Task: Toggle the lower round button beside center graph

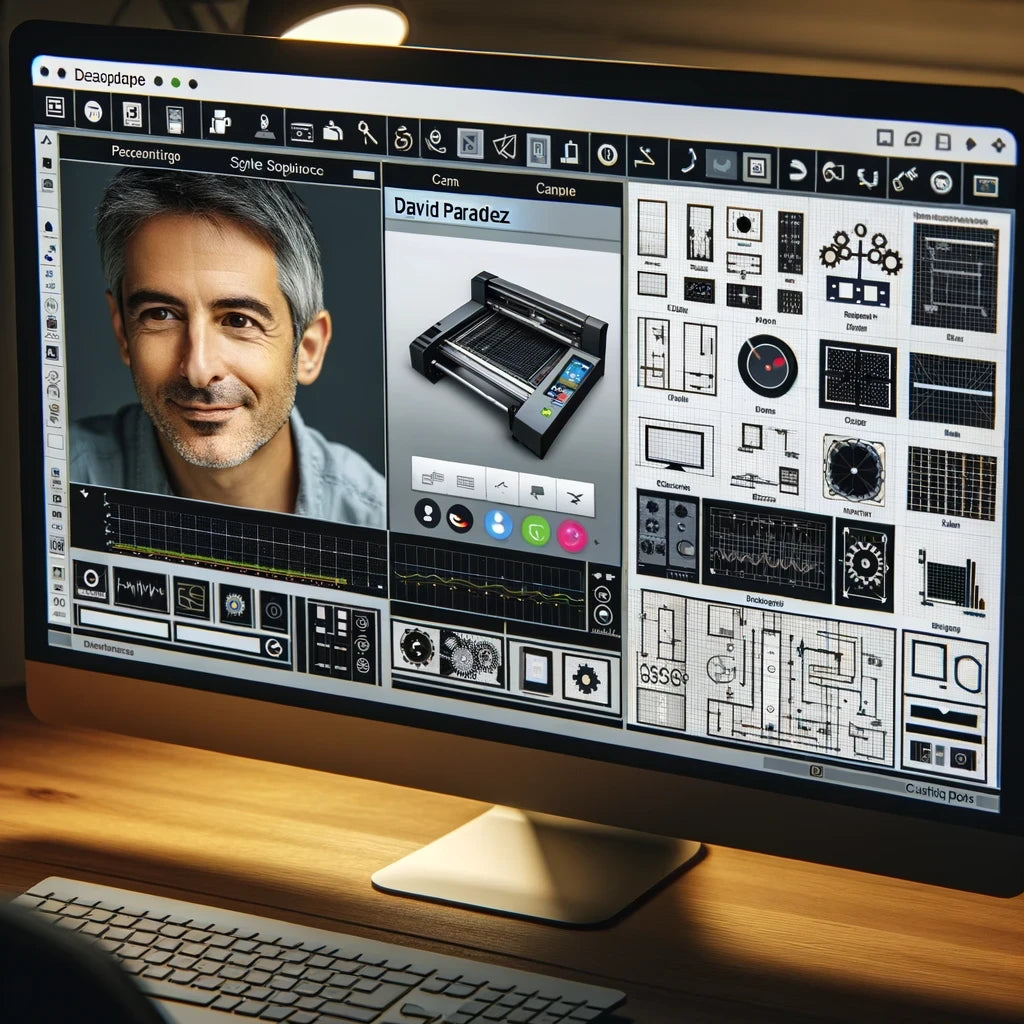Action: coord(603,617)
